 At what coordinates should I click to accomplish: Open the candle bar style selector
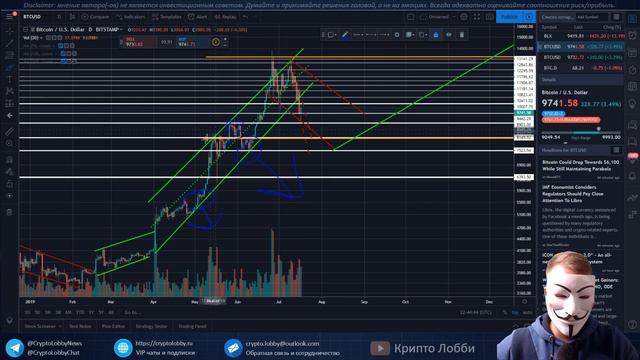pyautogui.click(x=72, y=17)
